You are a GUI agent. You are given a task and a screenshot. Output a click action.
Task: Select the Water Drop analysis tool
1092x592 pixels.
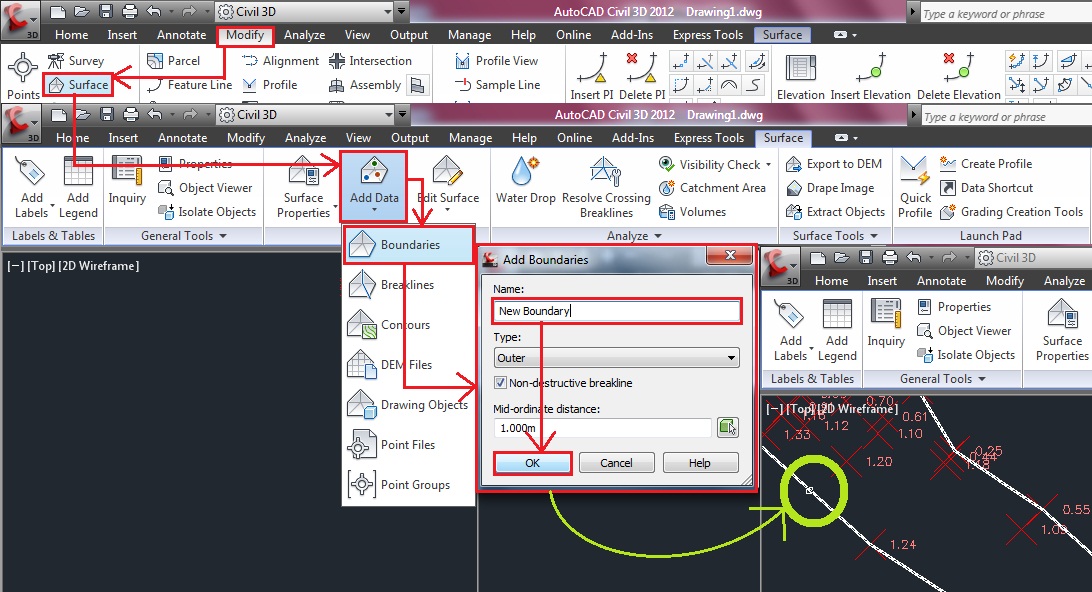tap(525, 180)
